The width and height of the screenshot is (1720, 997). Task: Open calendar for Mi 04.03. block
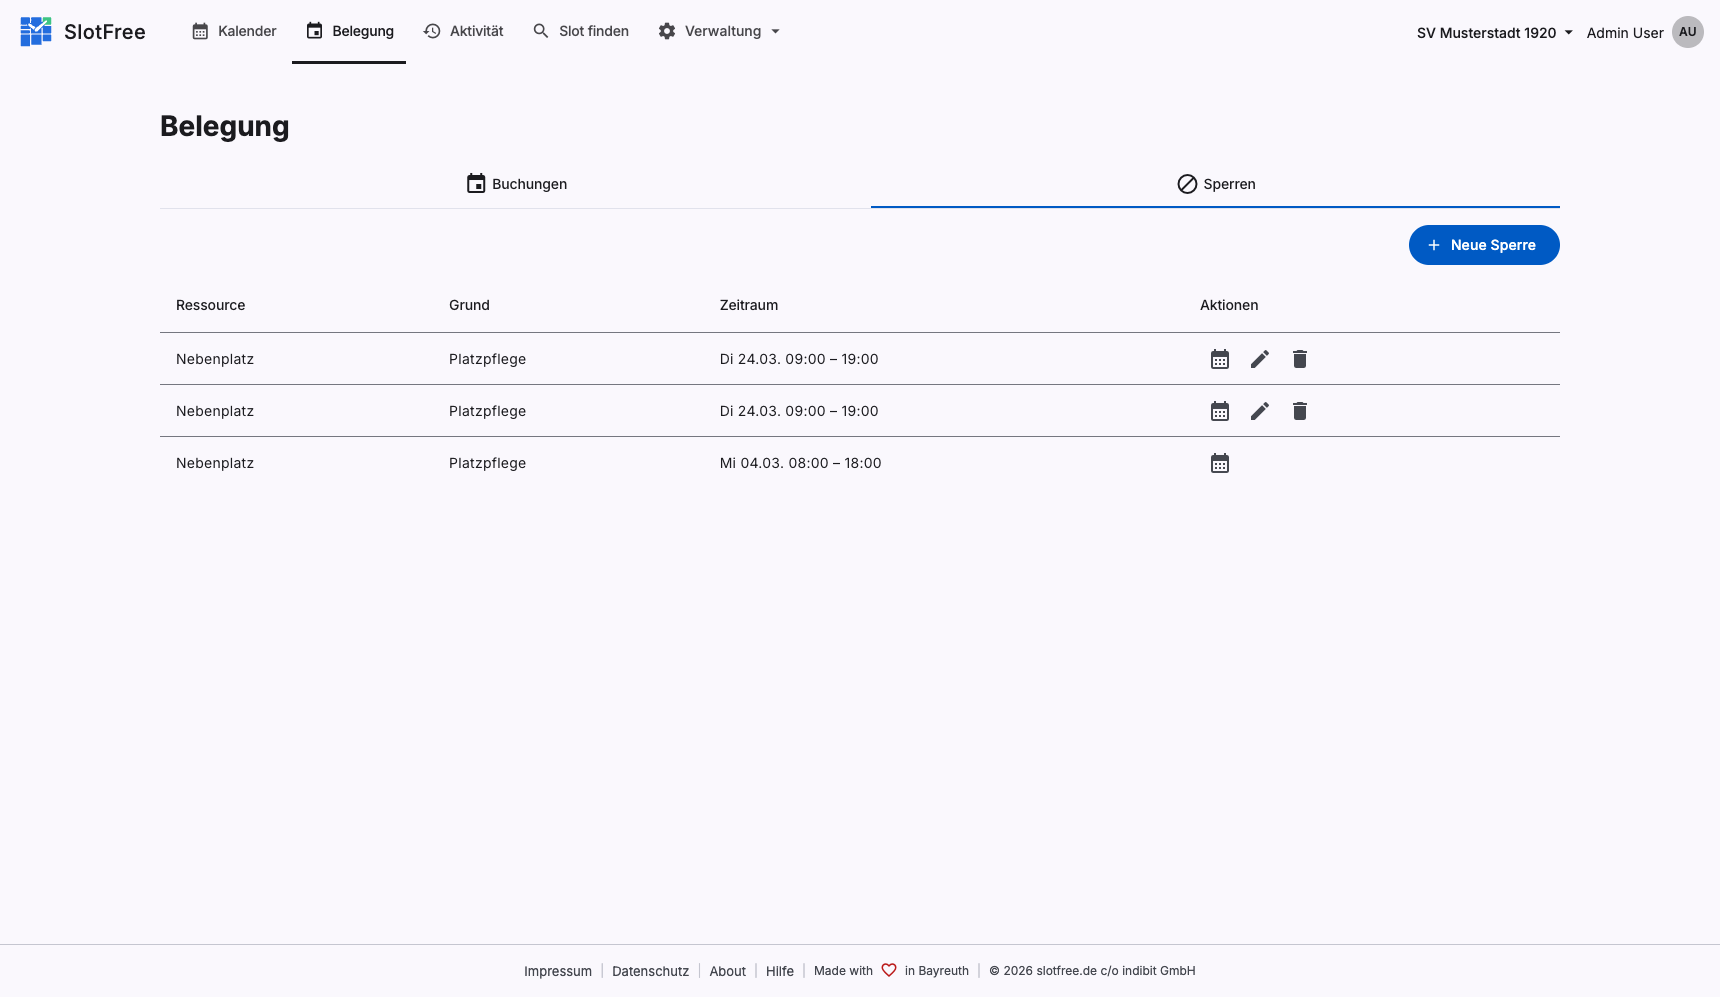[x=1219, y=463]
